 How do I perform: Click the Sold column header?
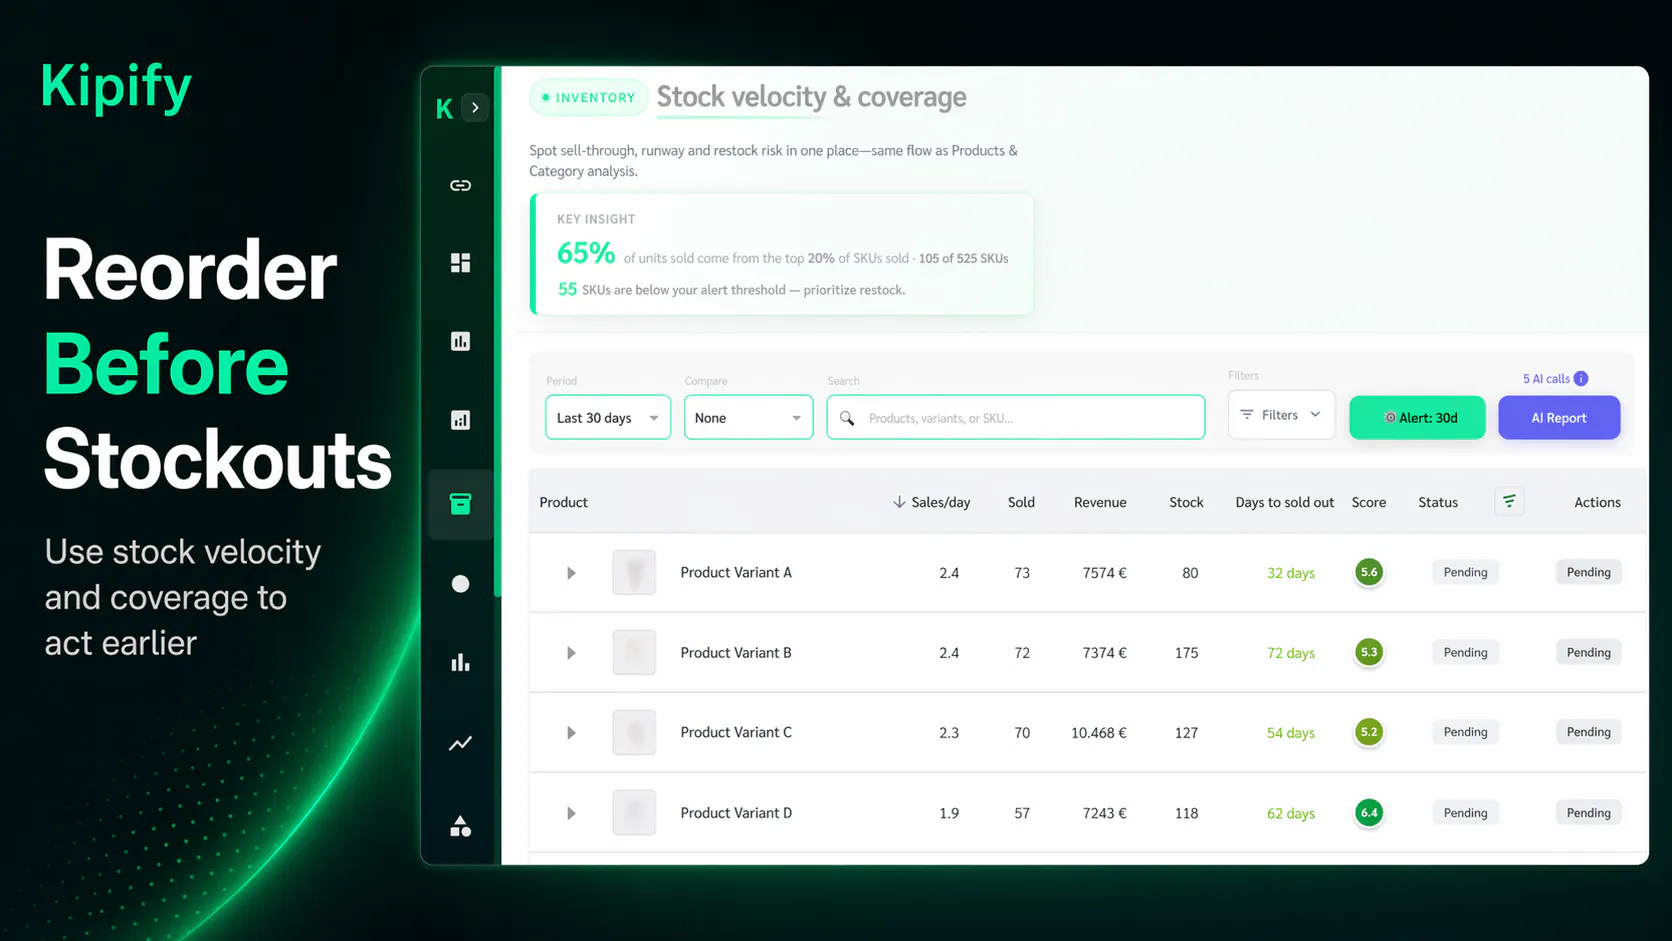click(x=1021, y=502)
